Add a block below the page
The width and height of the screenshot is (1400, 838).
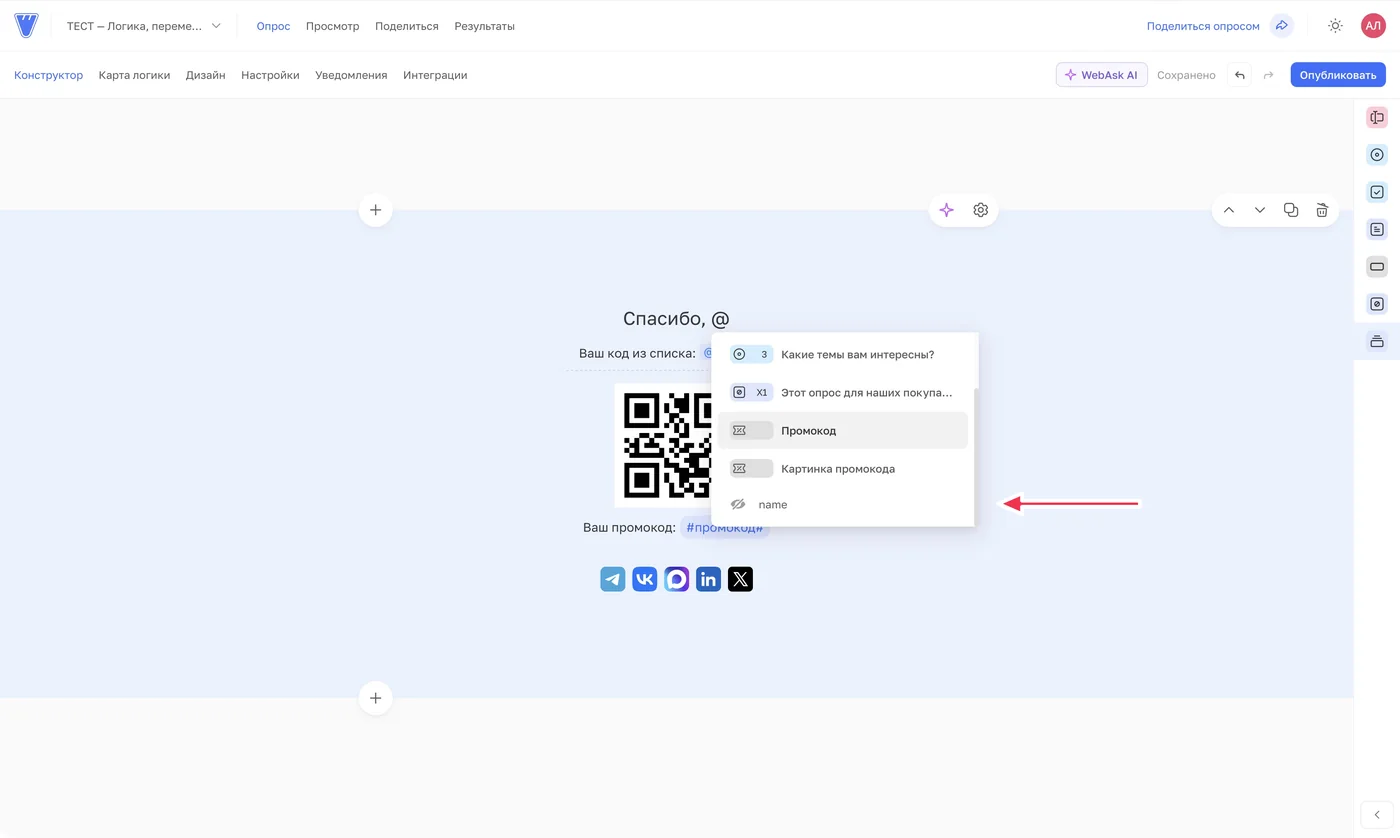(375, 698)
